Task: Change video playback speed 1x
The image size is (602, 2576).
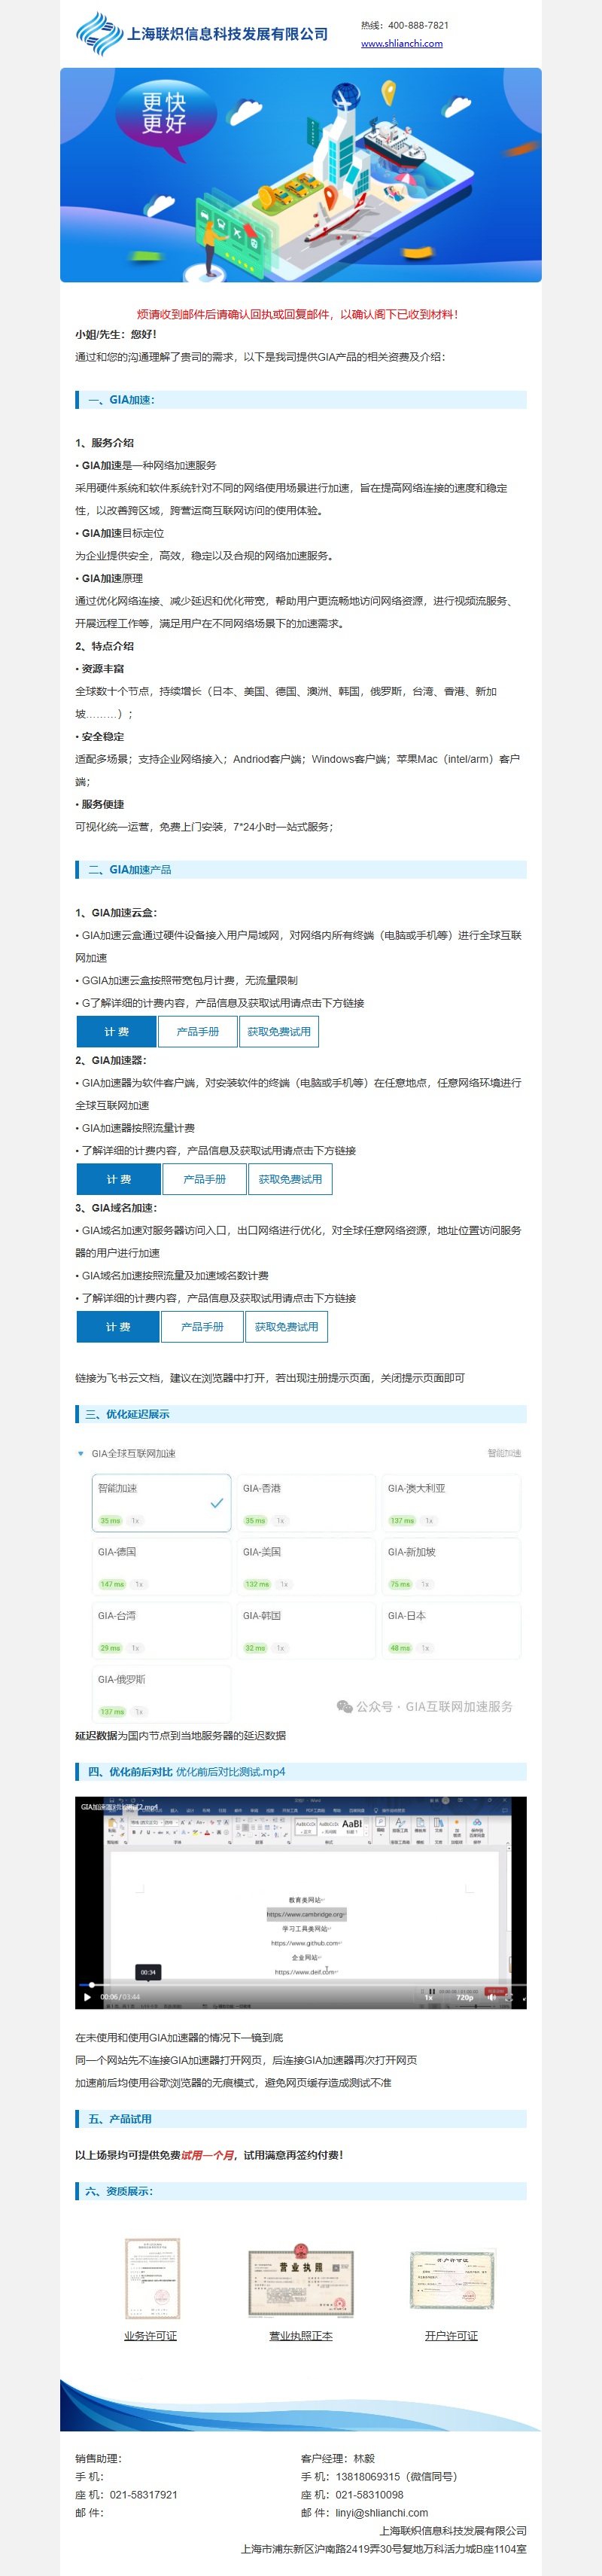Action: [x=428, y=1997]
